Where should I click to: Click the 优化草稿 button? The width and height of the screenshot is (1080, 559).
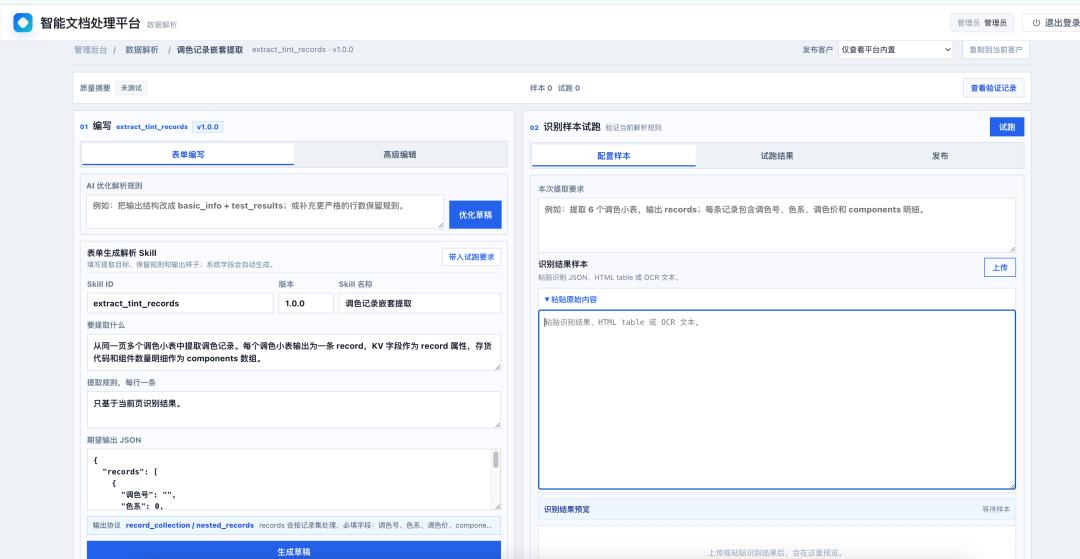tap(475, 215)
